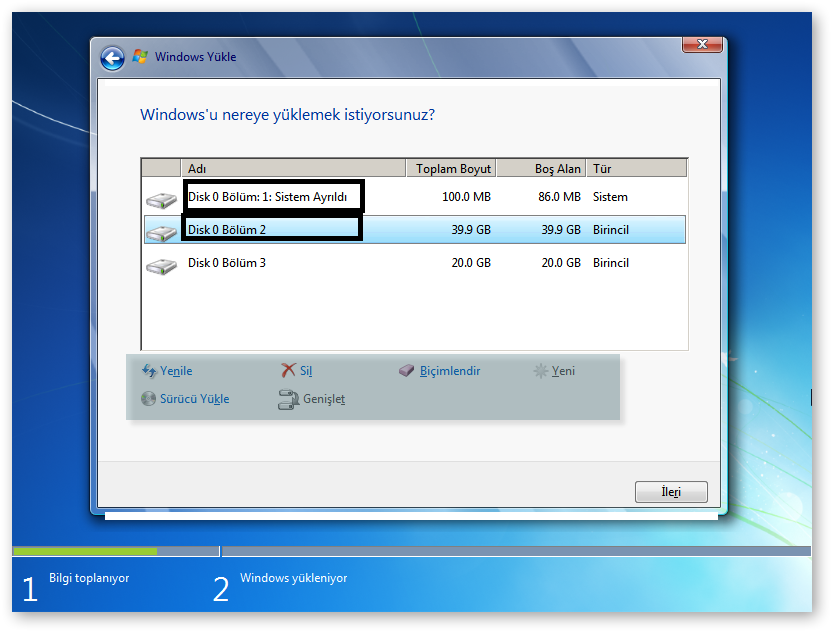Sort by the Adı column header
The height and width of the screenshot is (632, 832).
pos(293,168)
